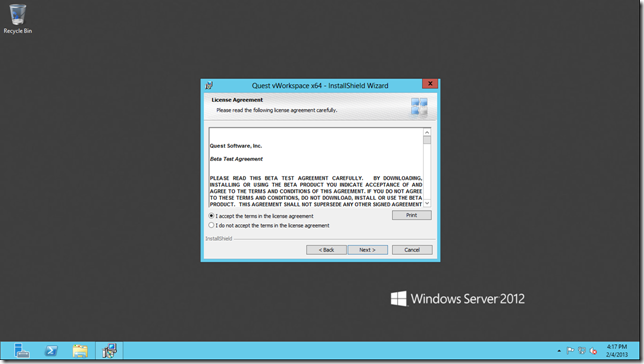Screen dimensions: 644x364
Task: Close the InstallShield Wizard window
Action: (x=430, y=84)
